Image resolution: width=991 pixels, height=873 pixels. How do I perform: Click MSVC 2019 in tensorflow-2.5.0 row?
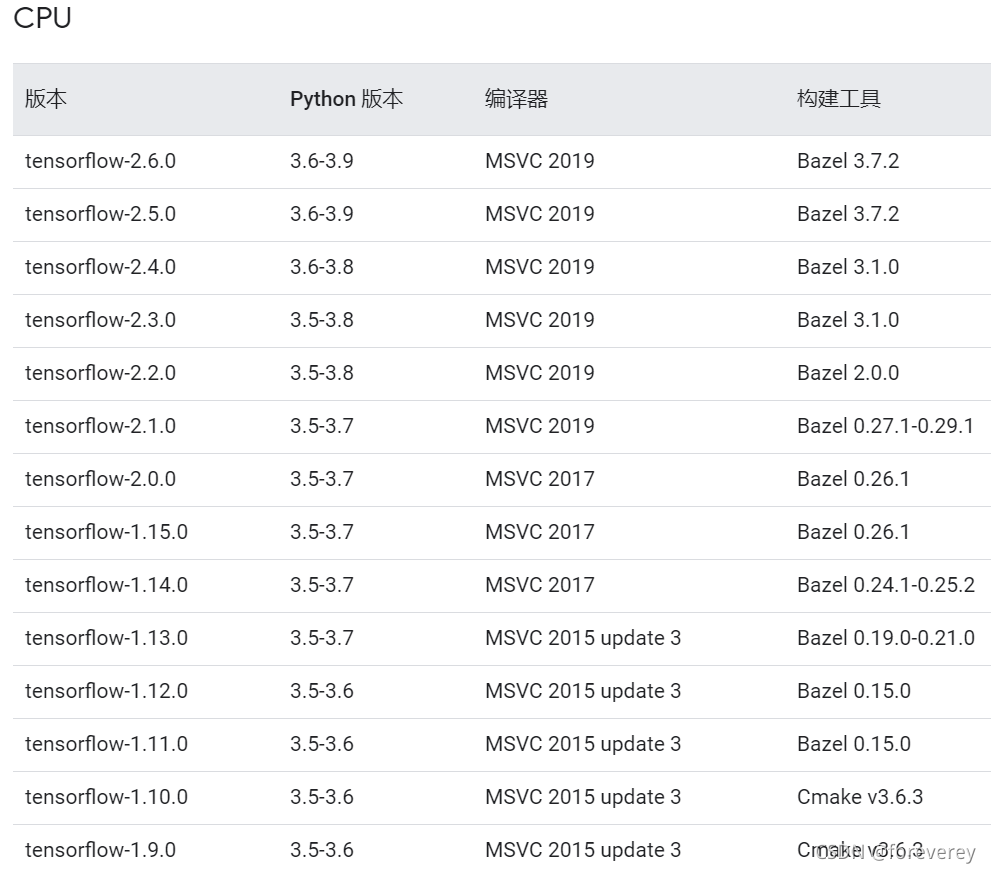540,214
